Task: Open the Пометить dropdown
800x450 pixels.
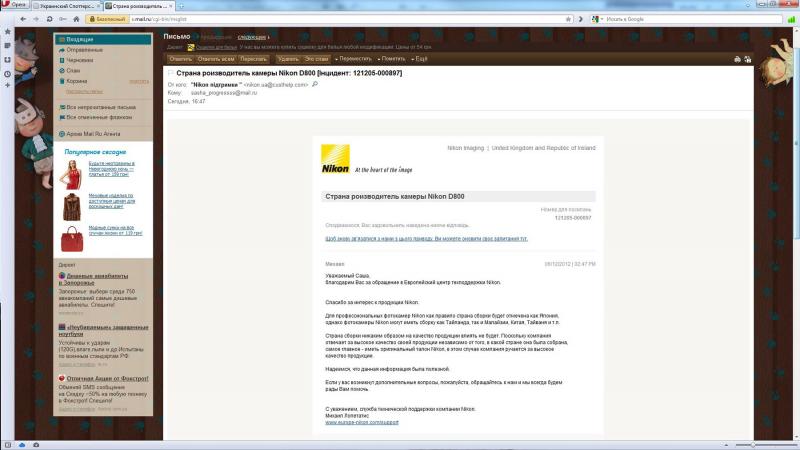Action: coord(391,59)
